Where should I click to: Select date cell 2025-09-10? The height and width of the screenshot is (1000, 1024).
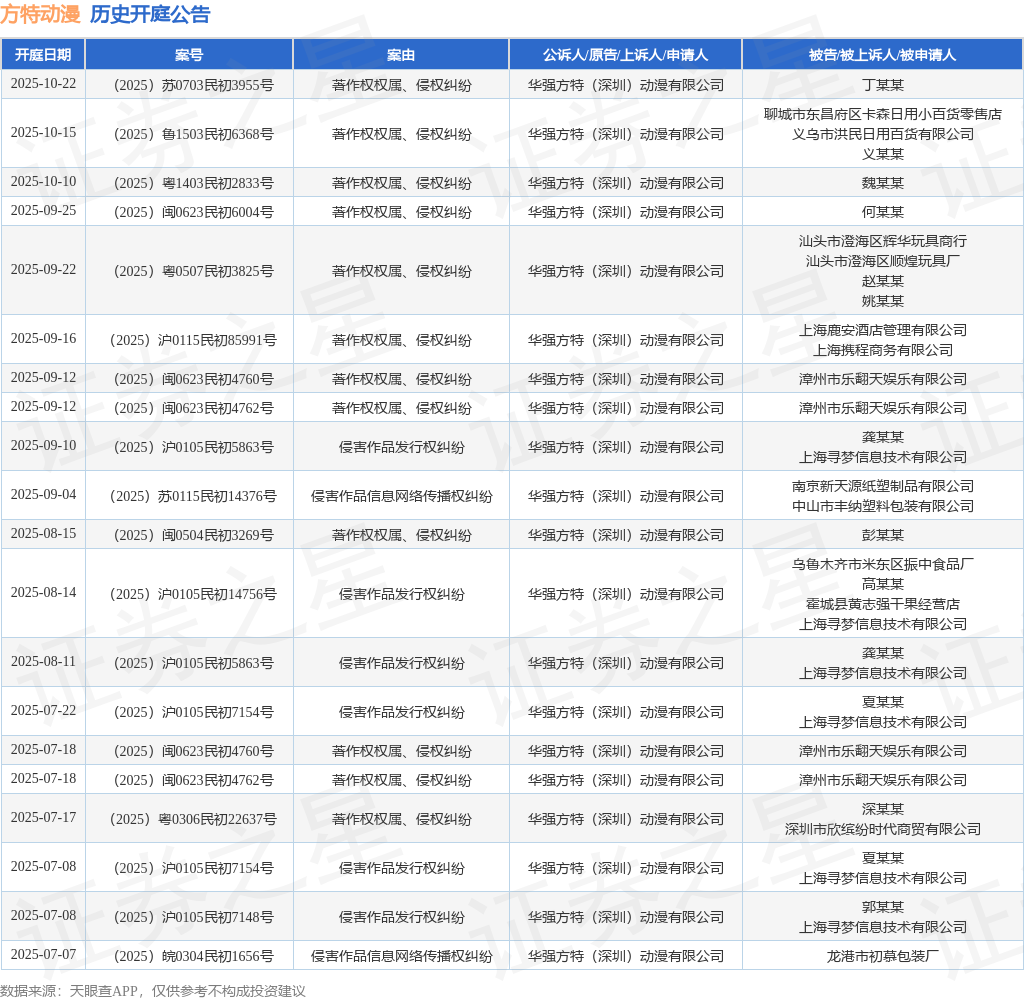point(43,445)
